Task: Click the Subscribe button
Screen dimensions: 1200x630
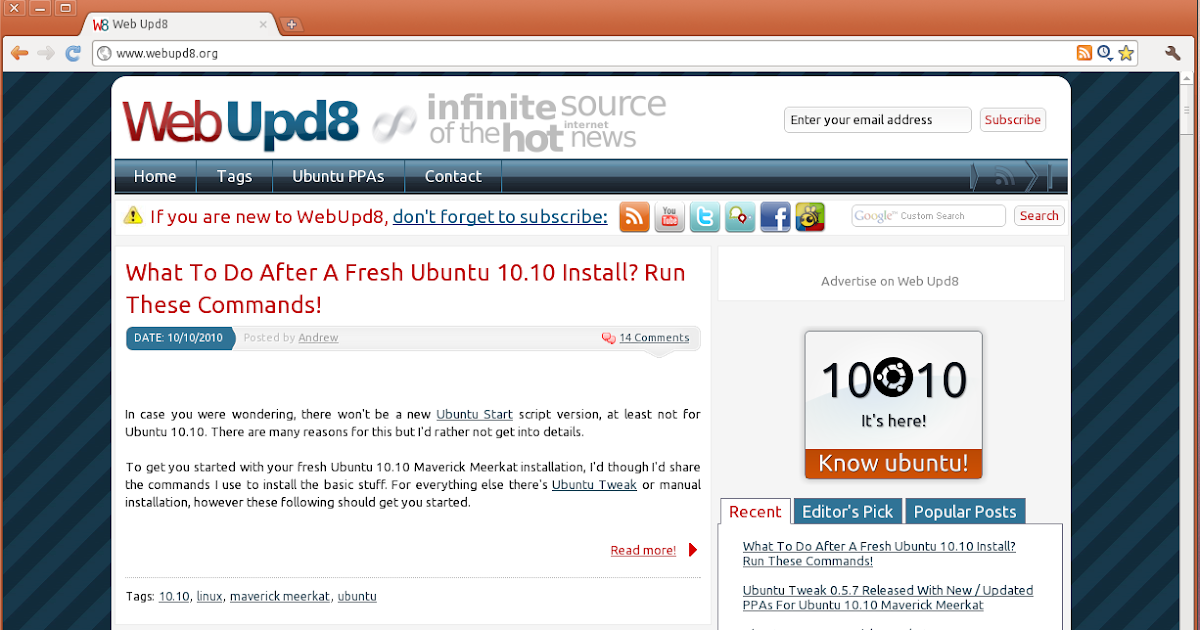Action: pos(1012,119)
